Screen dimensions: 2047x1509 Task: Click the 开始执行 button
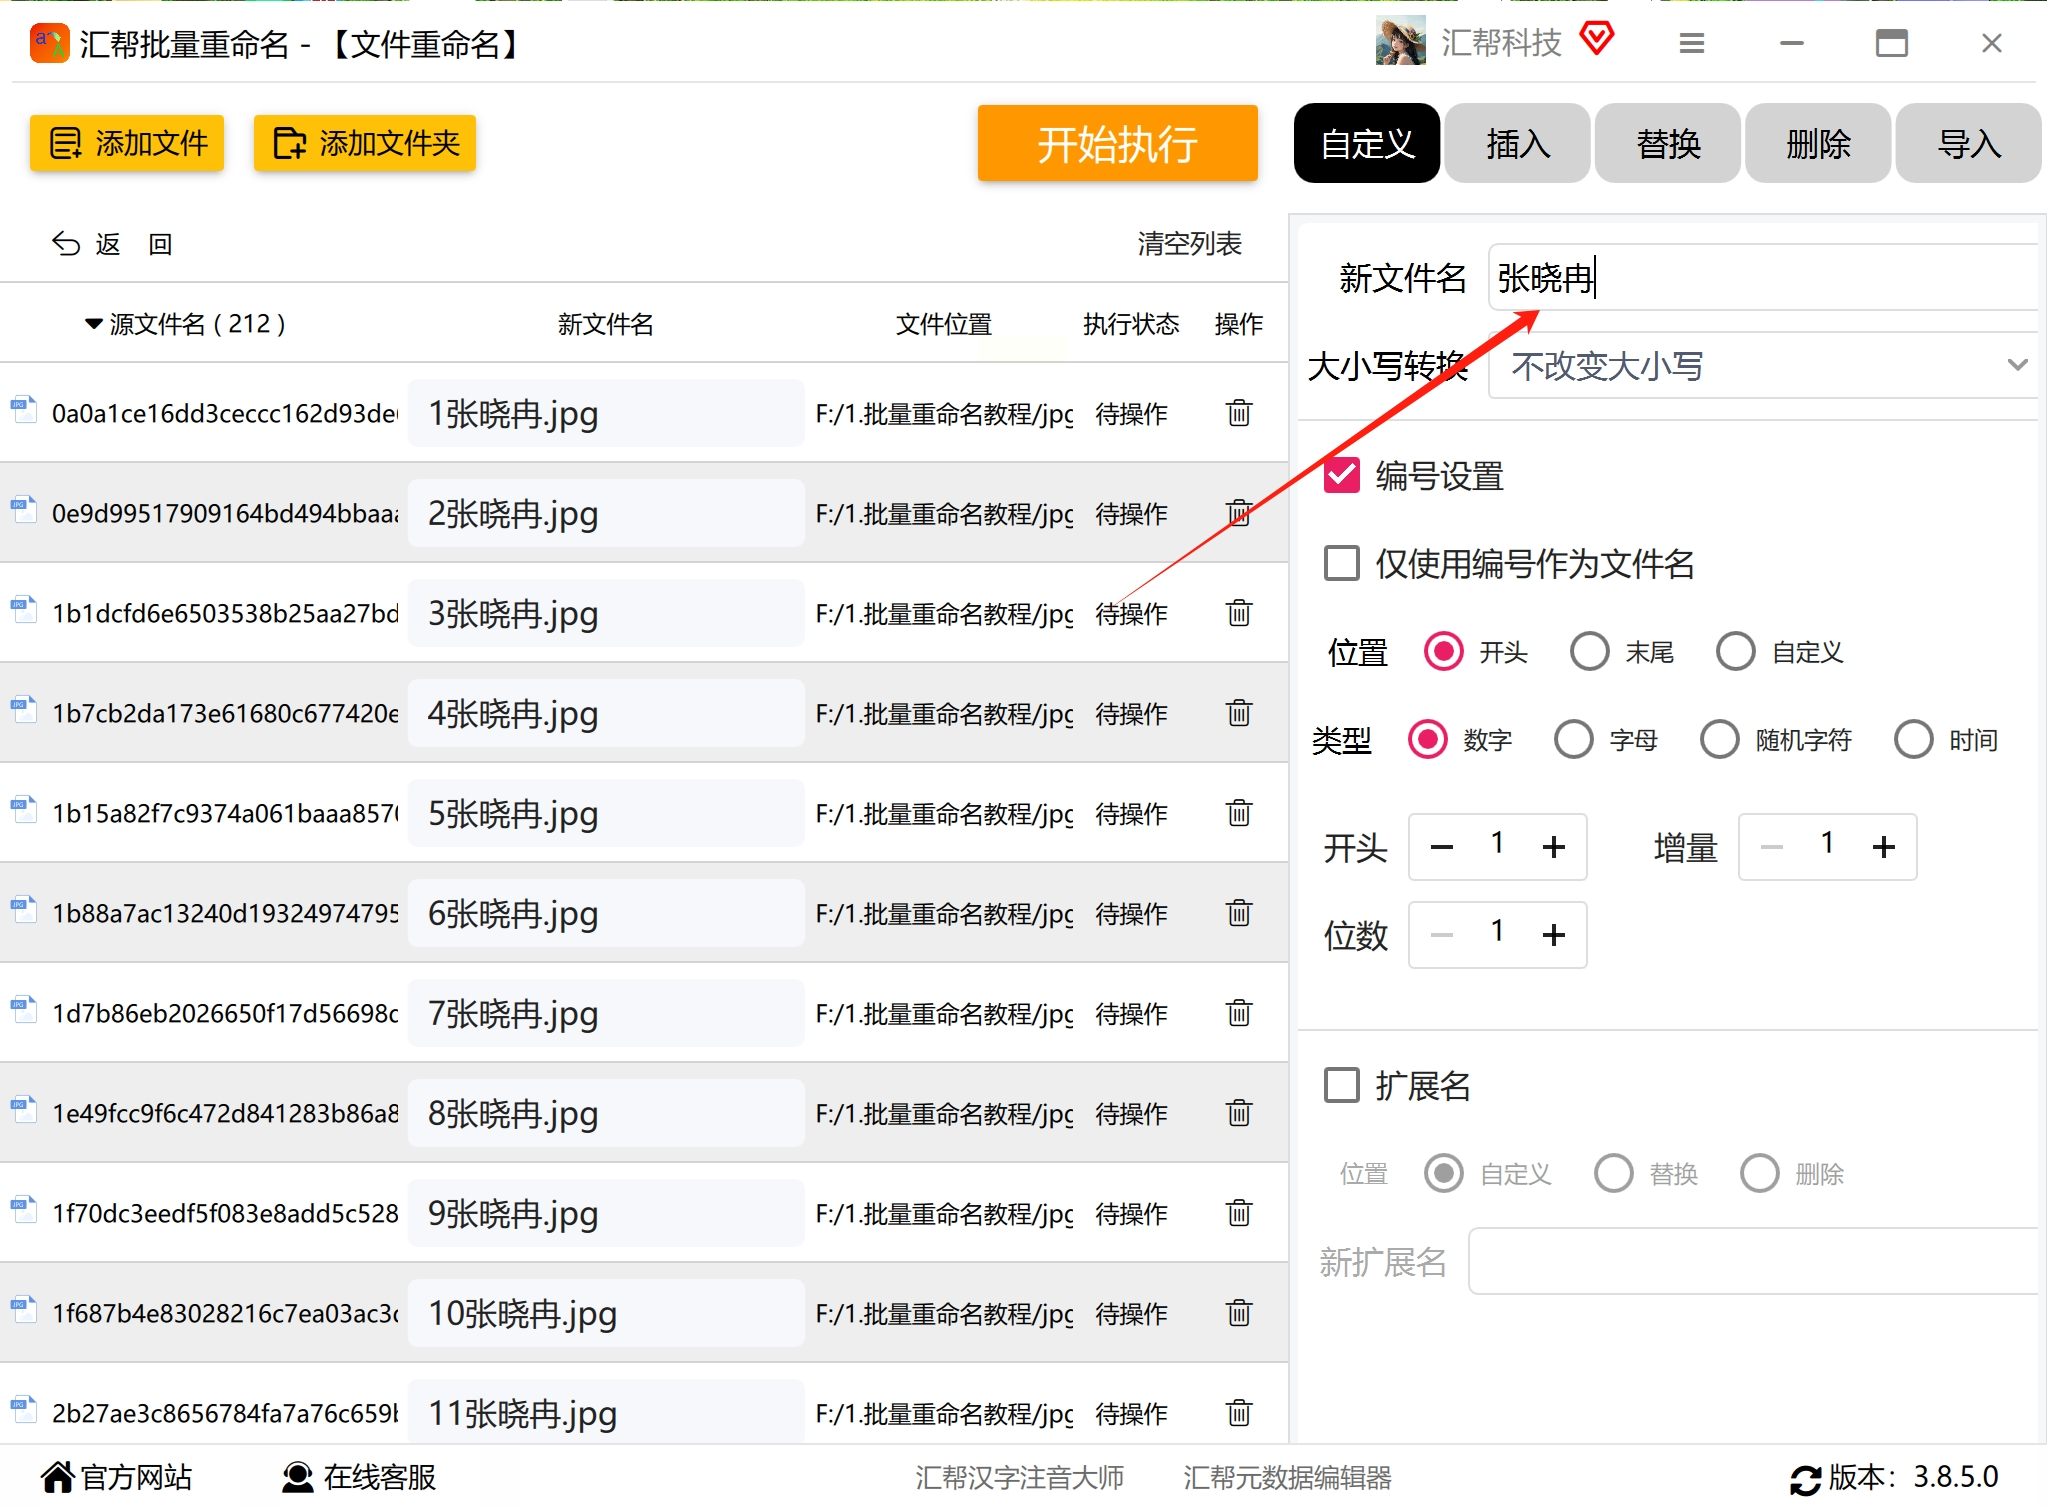click(1117, 144)
